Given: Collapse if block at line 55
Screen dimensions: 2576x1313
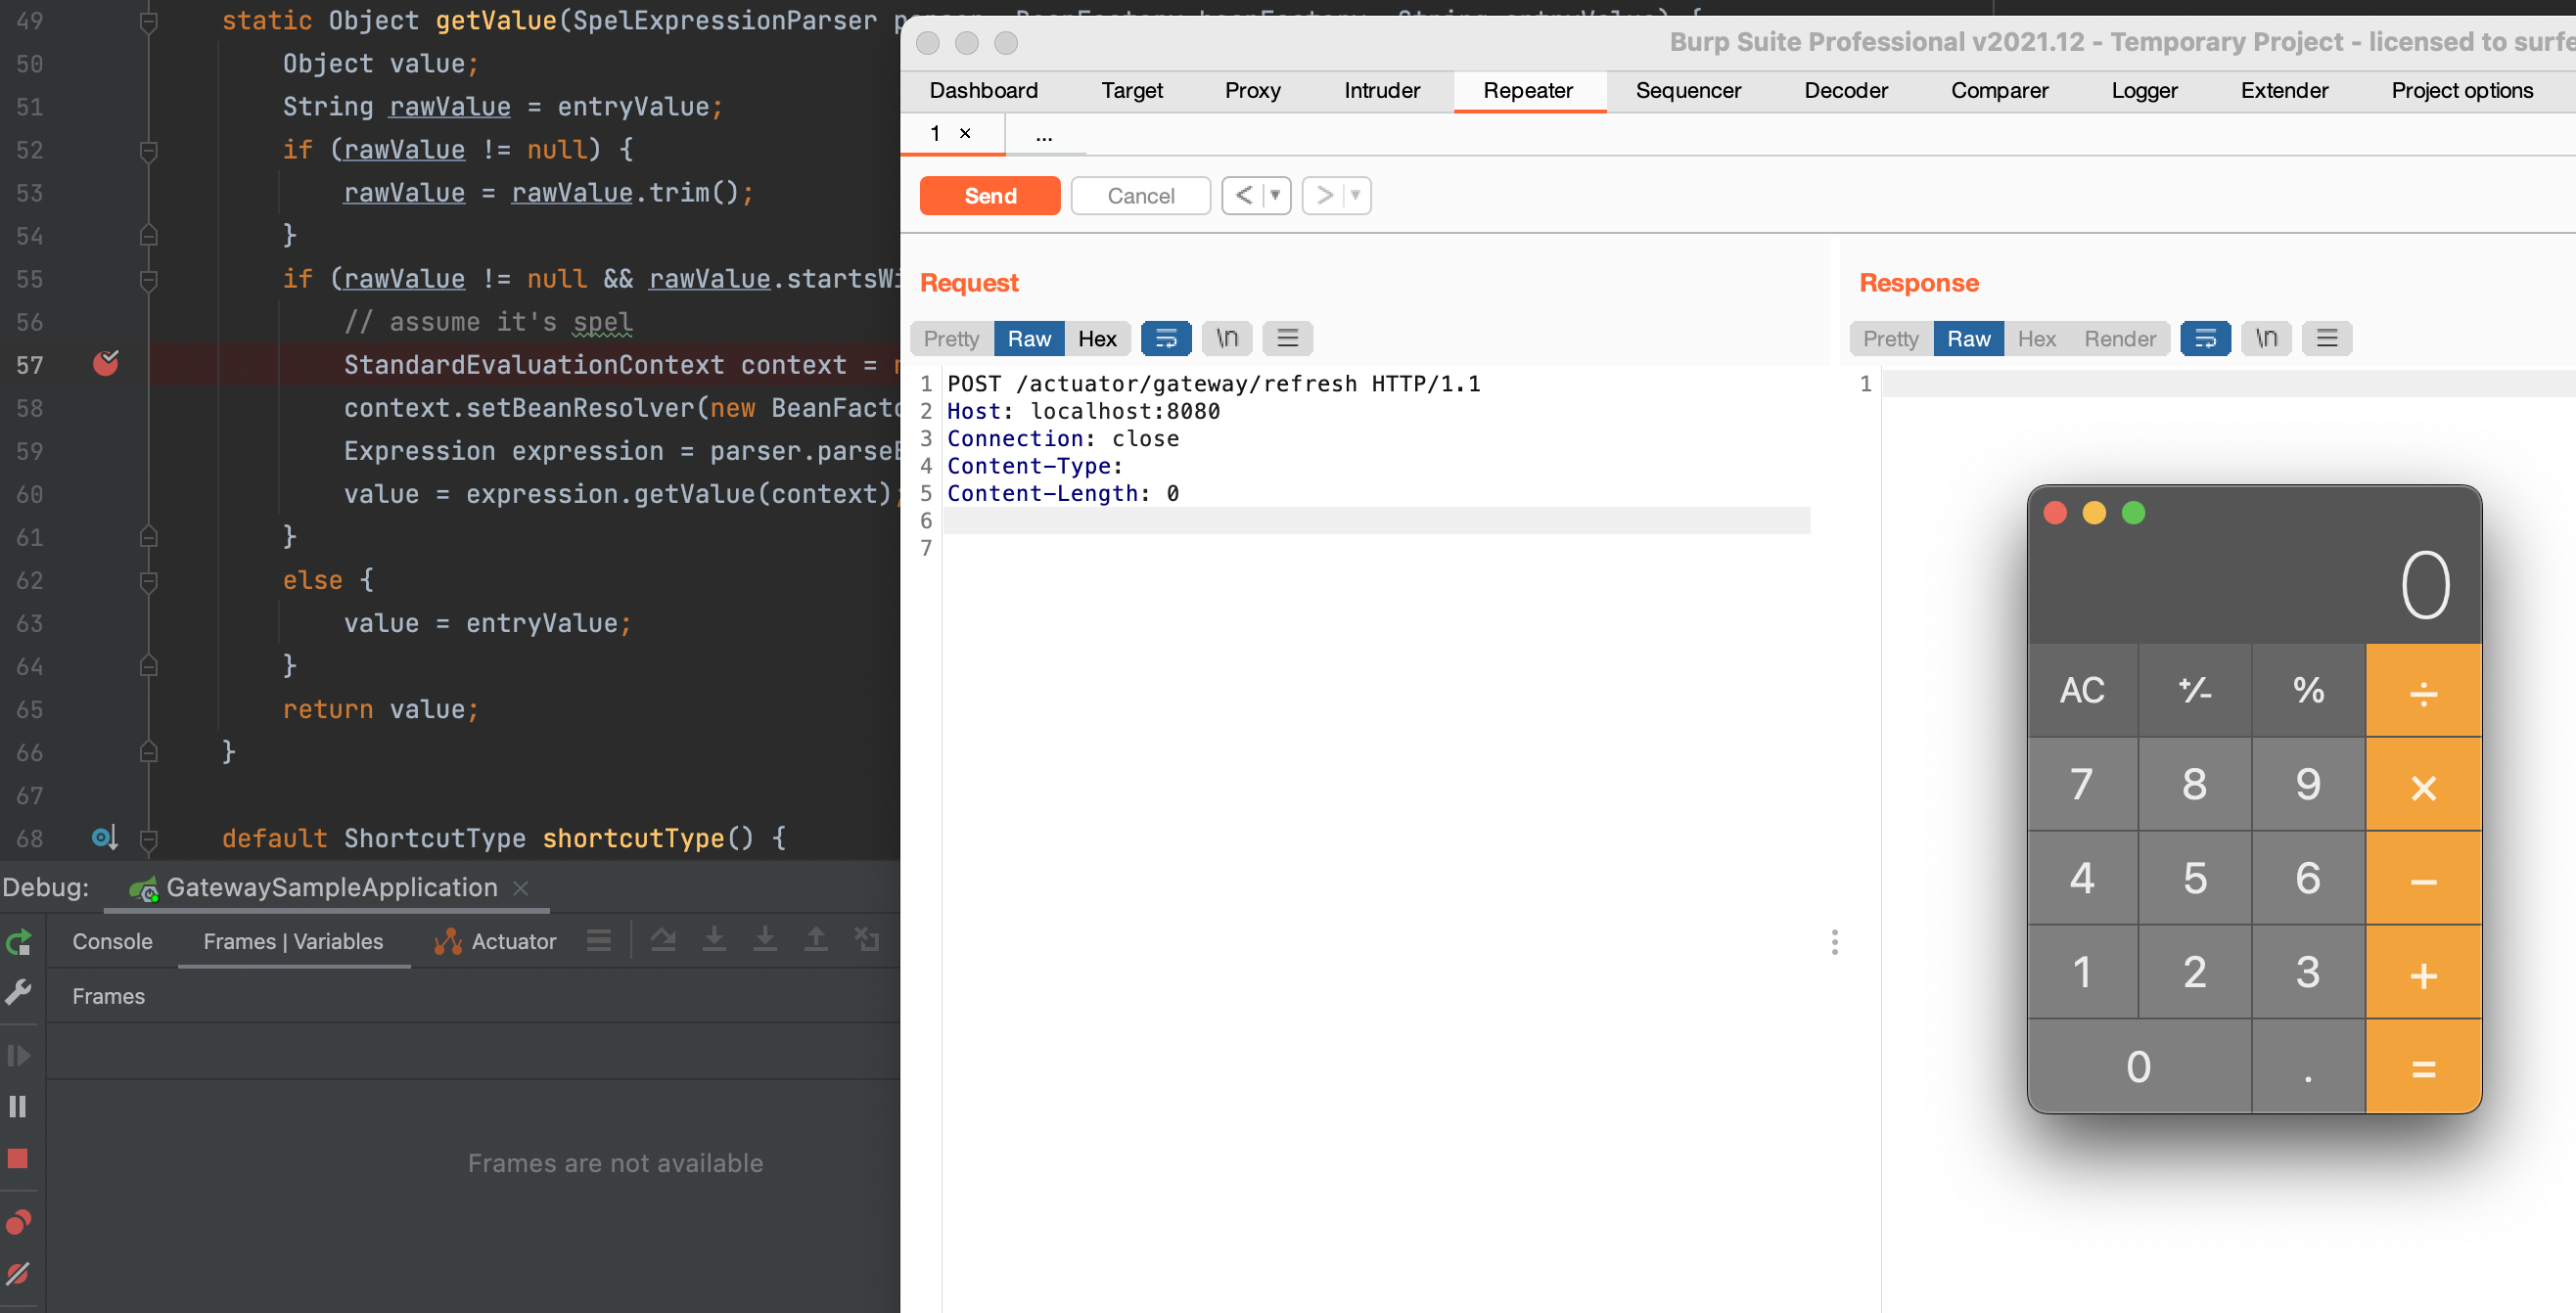Looking at the screenshot, I should point(148,279).
